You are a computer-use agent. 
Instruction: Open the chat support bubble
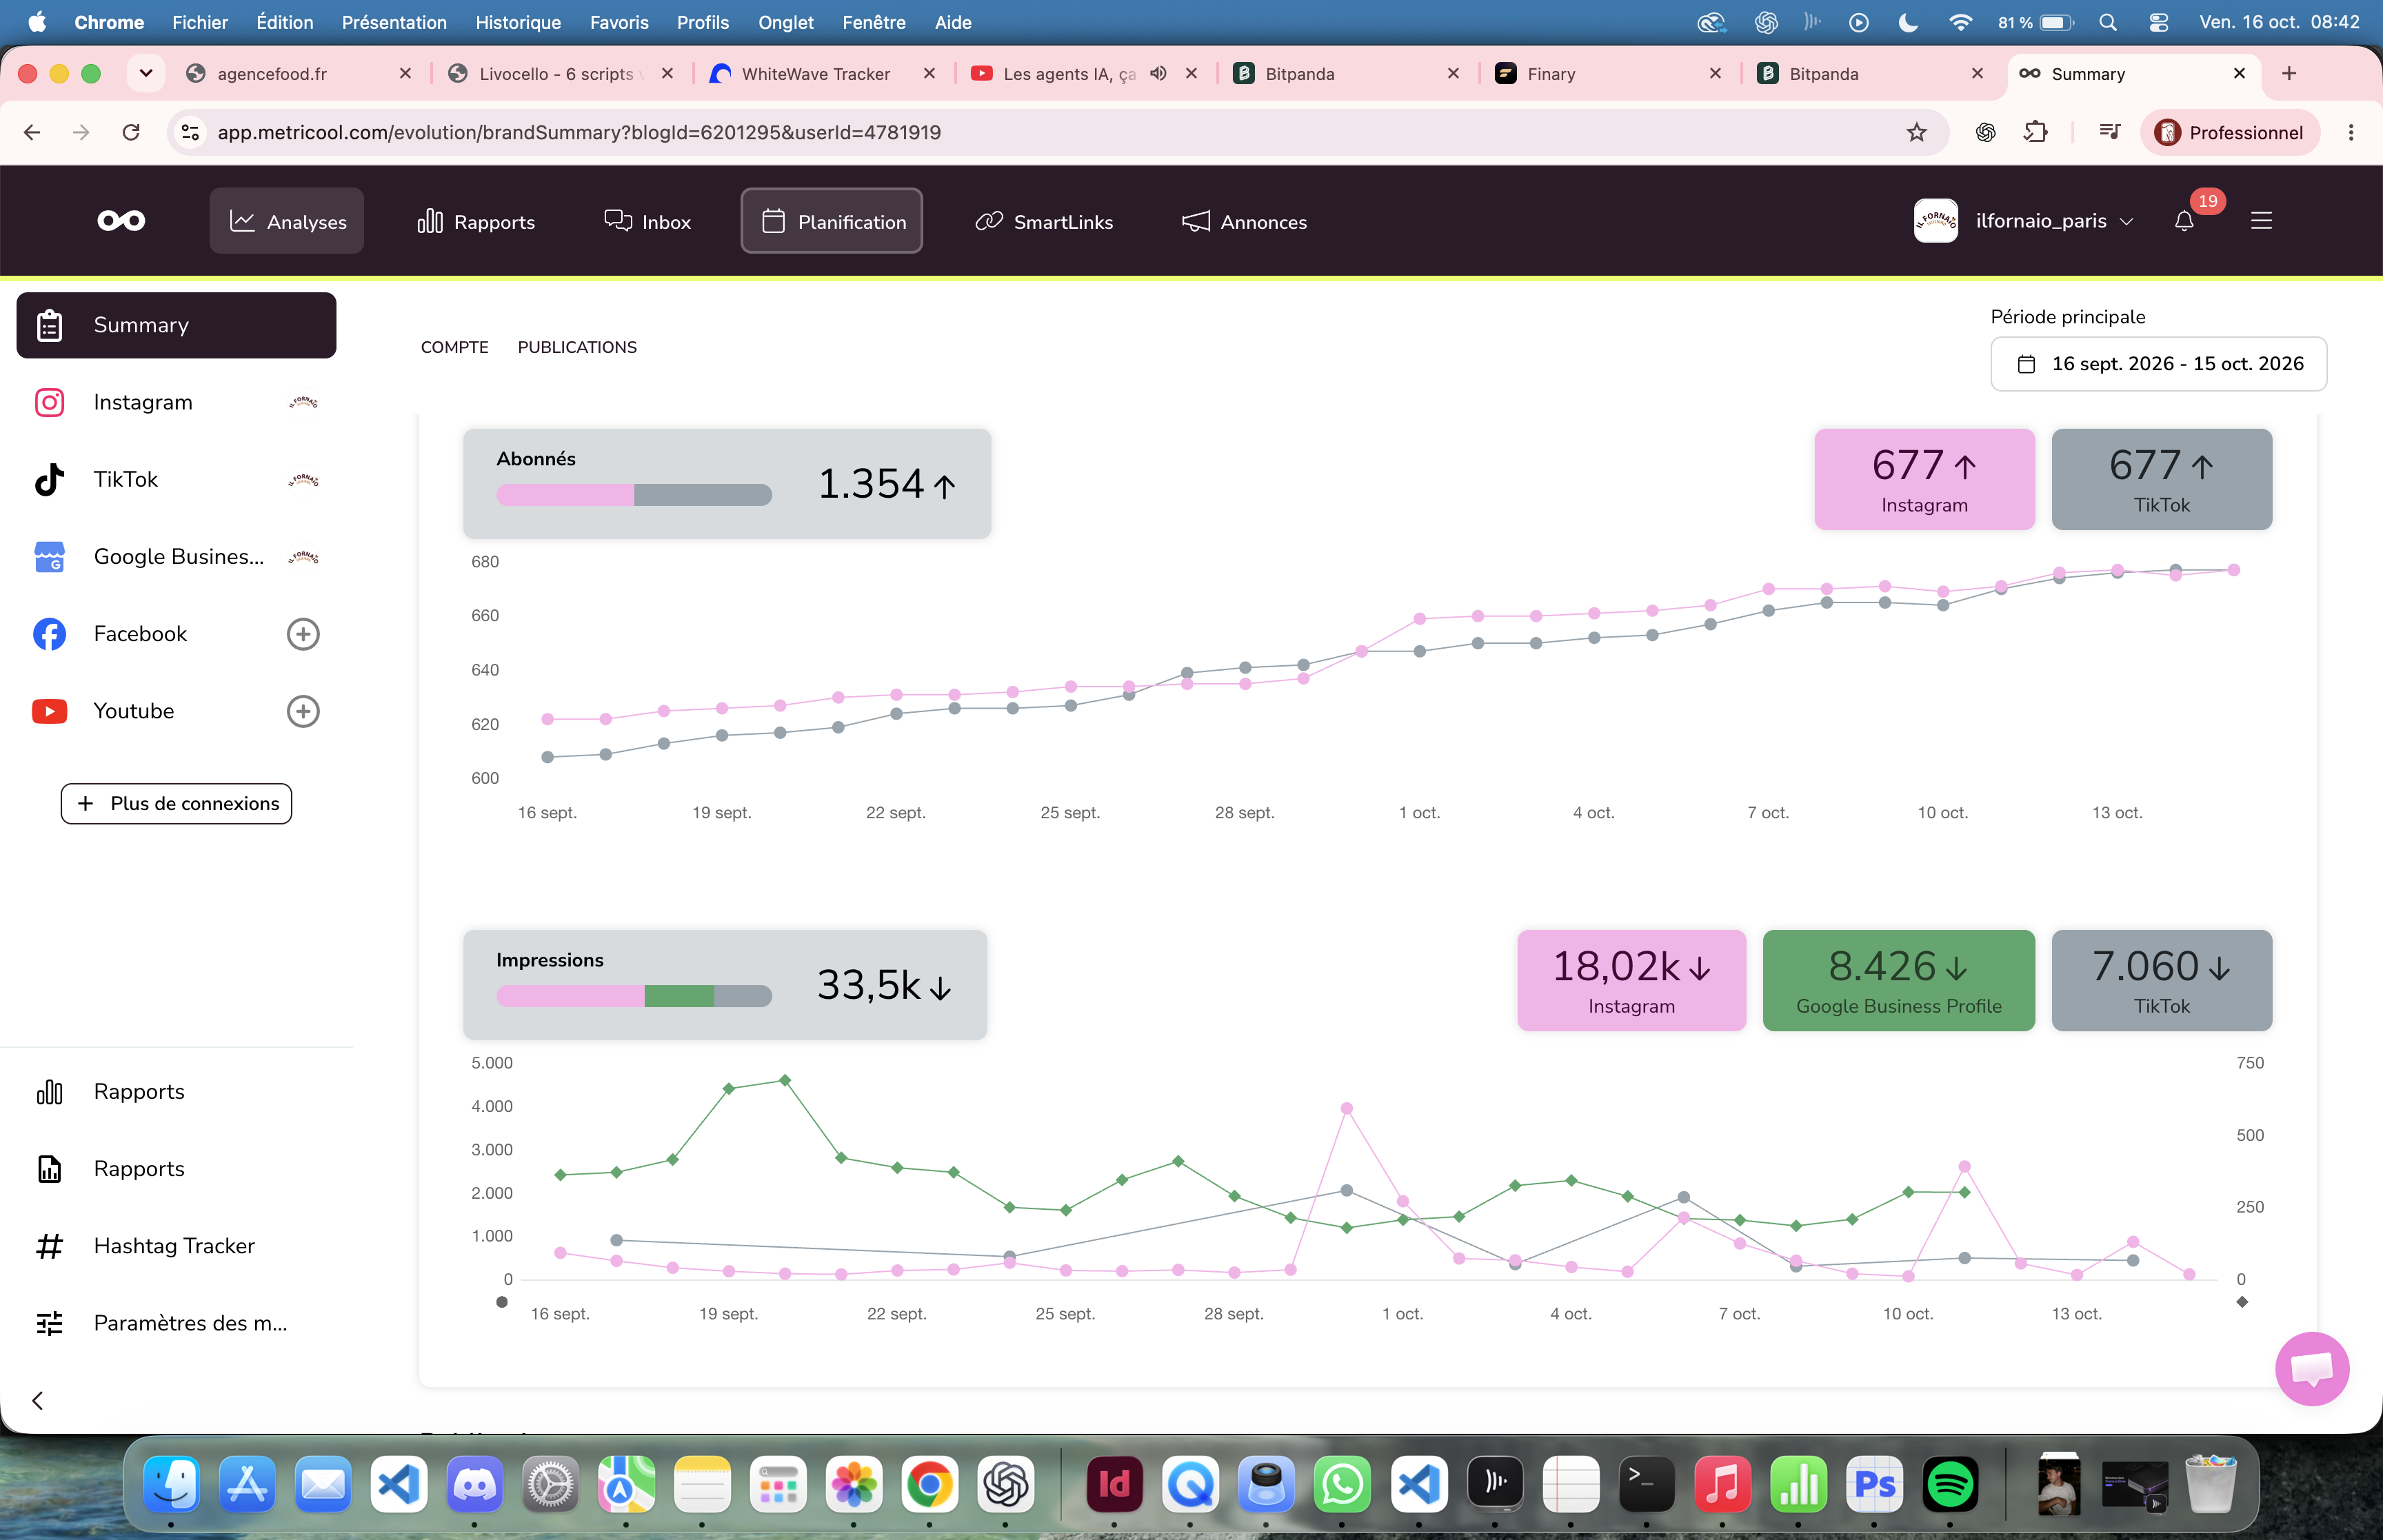pos(2312,1368)
